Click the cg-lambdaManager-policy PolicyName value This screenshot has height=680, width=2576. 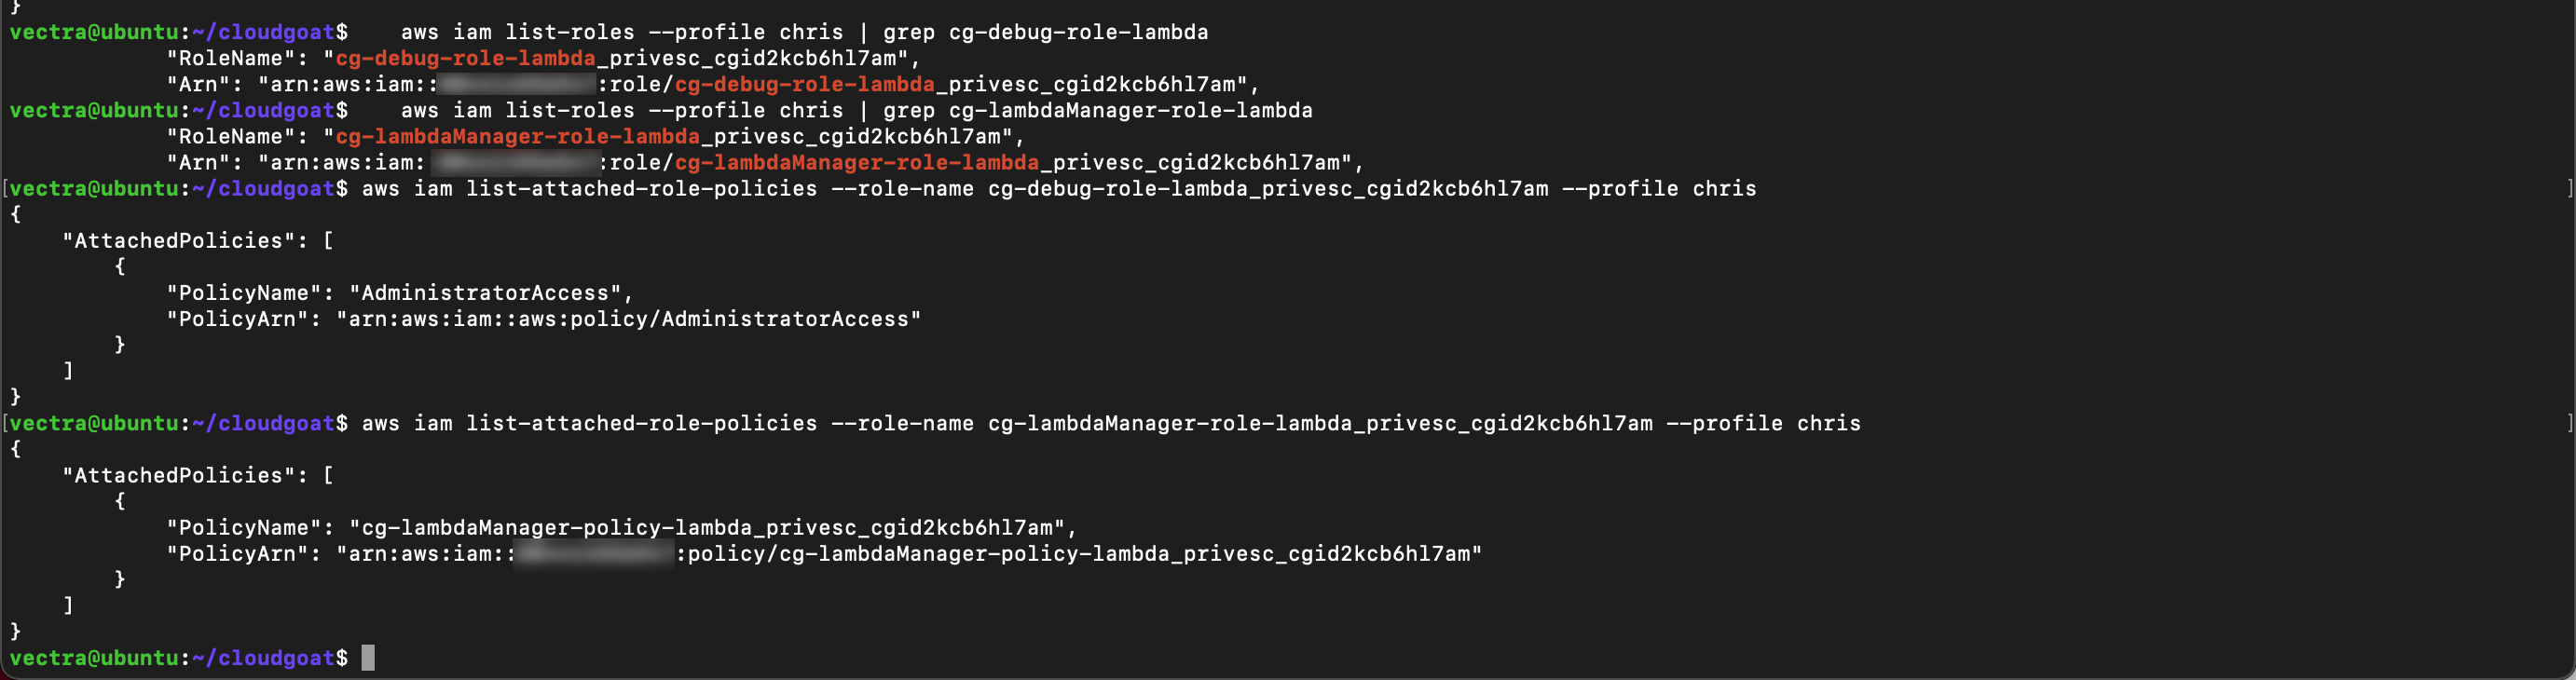coord(706,528)
